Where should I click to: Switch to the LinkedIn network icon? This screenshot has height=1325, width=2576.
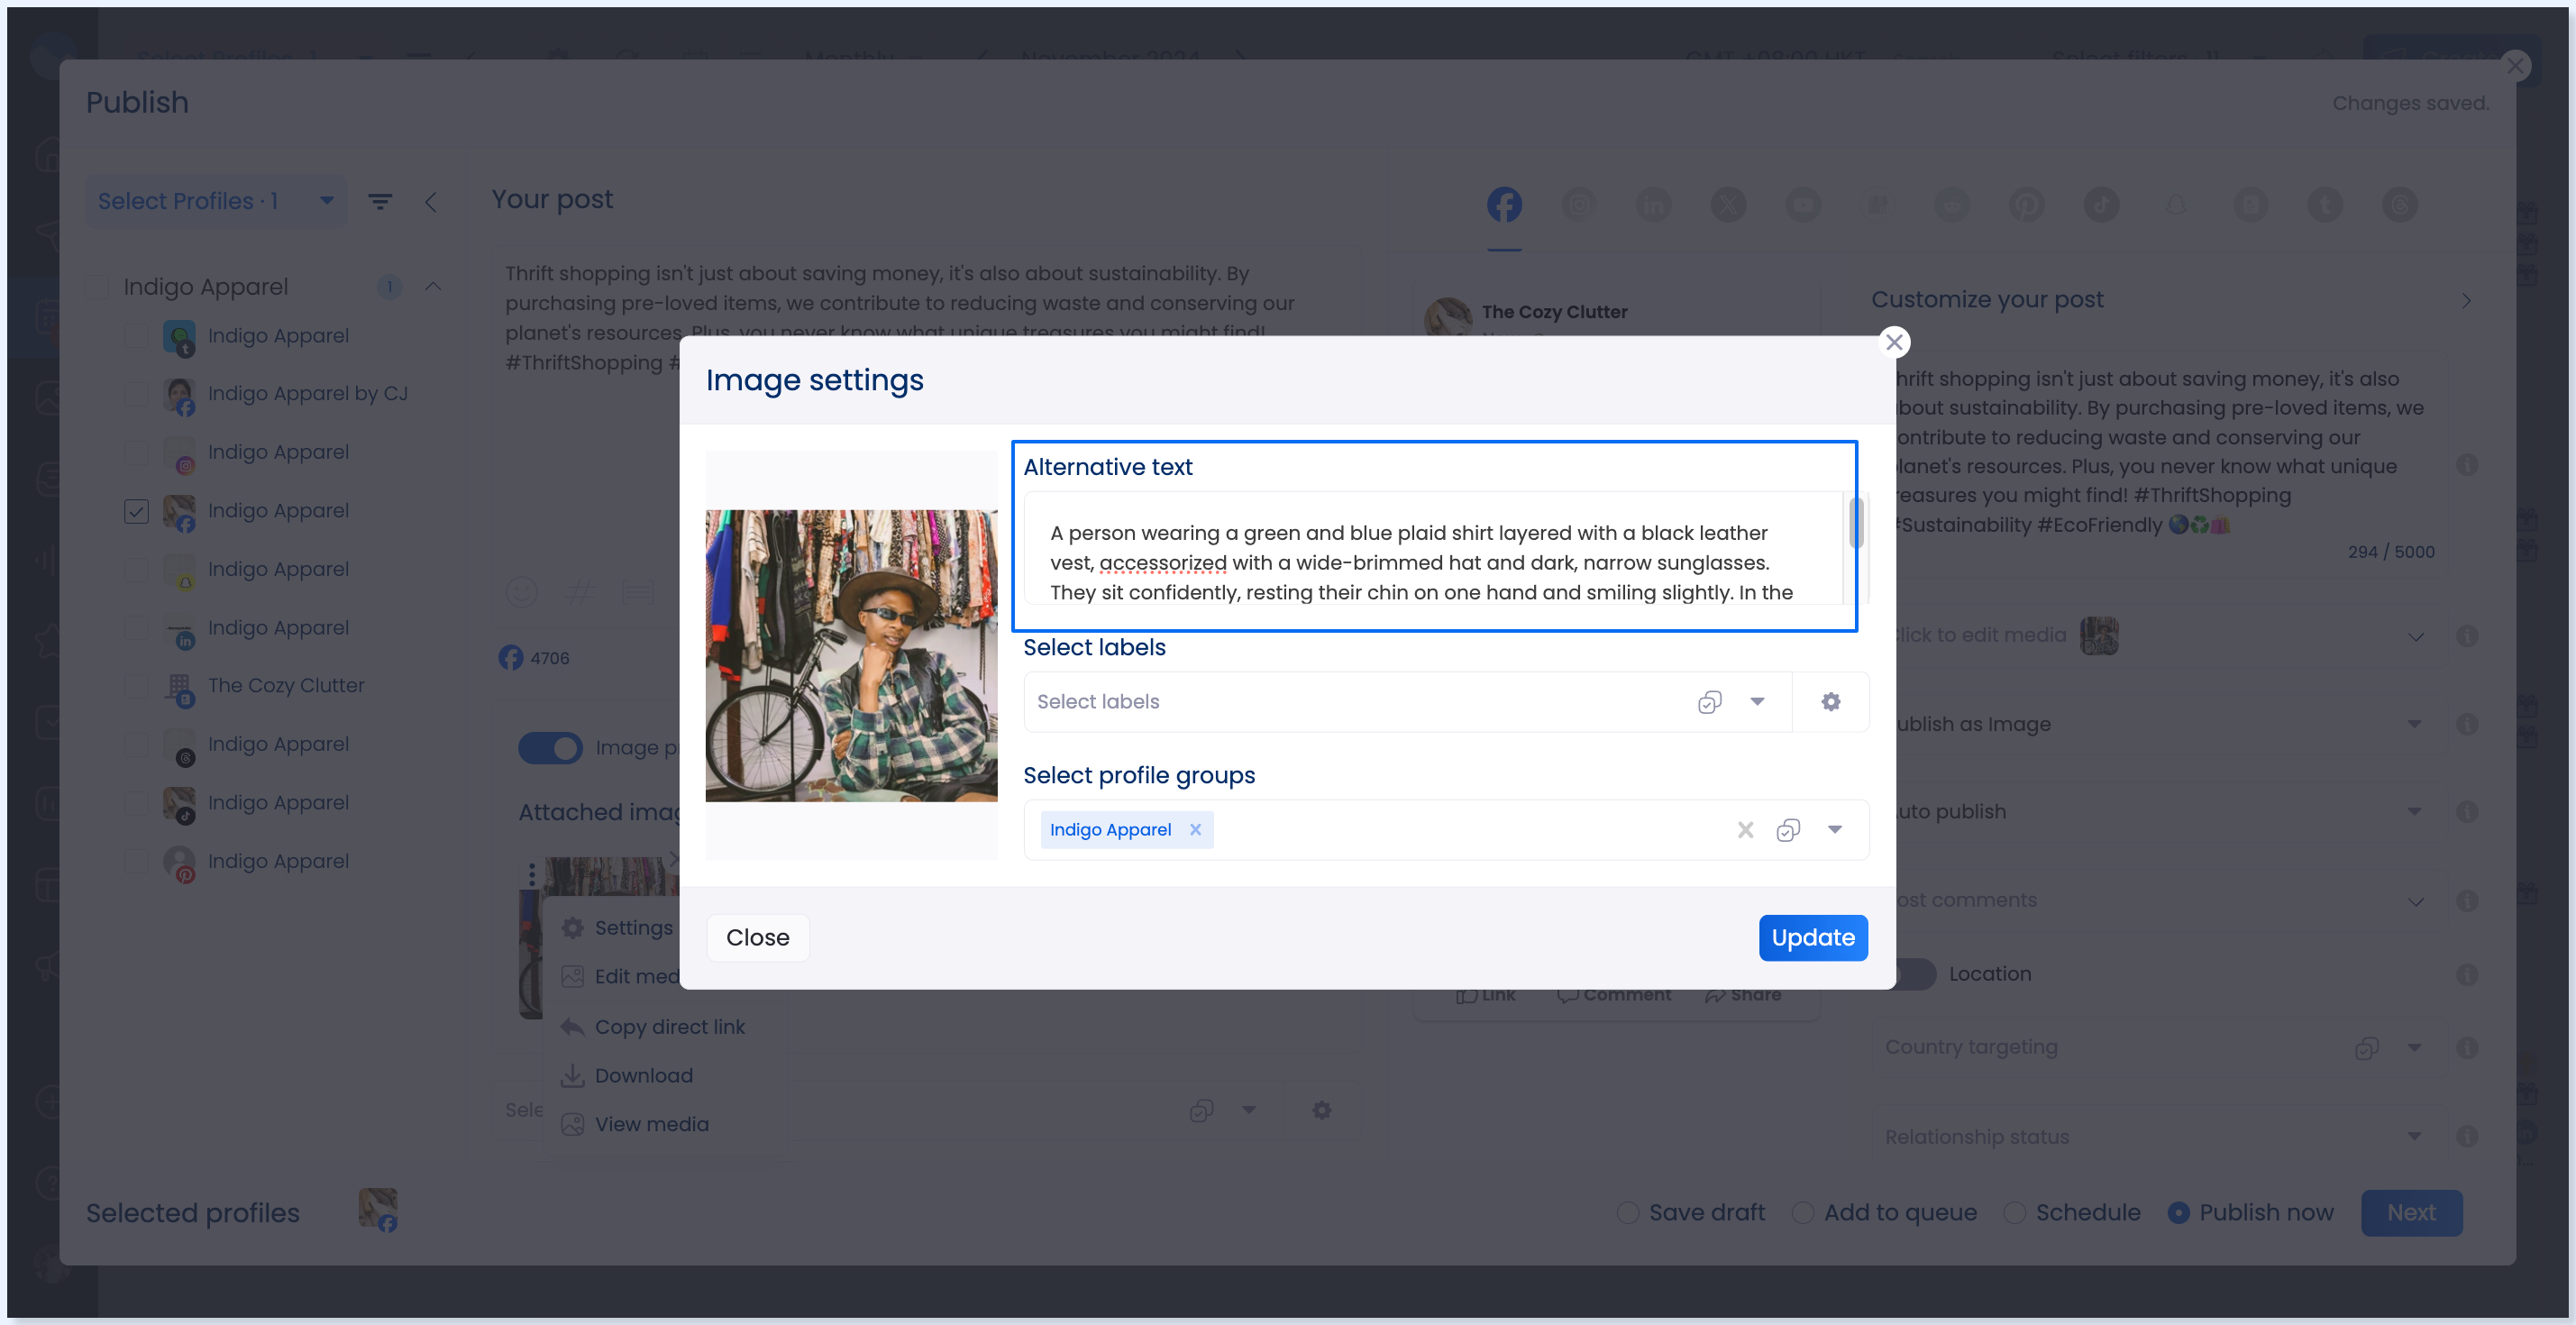tap(1653, 205)
